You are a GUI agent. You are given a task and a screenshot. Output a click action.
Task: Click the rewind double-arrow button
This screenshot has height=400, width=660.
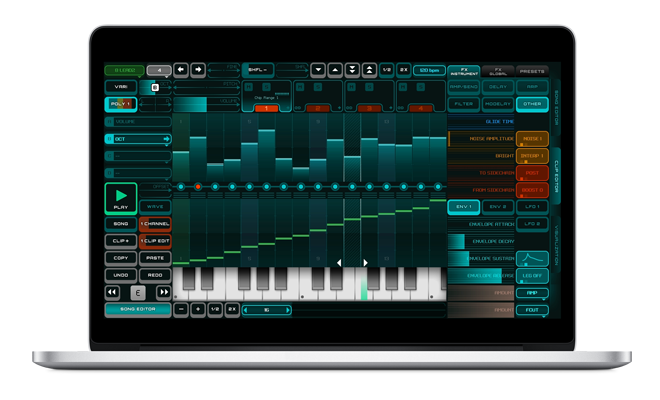tap(112, 292)
